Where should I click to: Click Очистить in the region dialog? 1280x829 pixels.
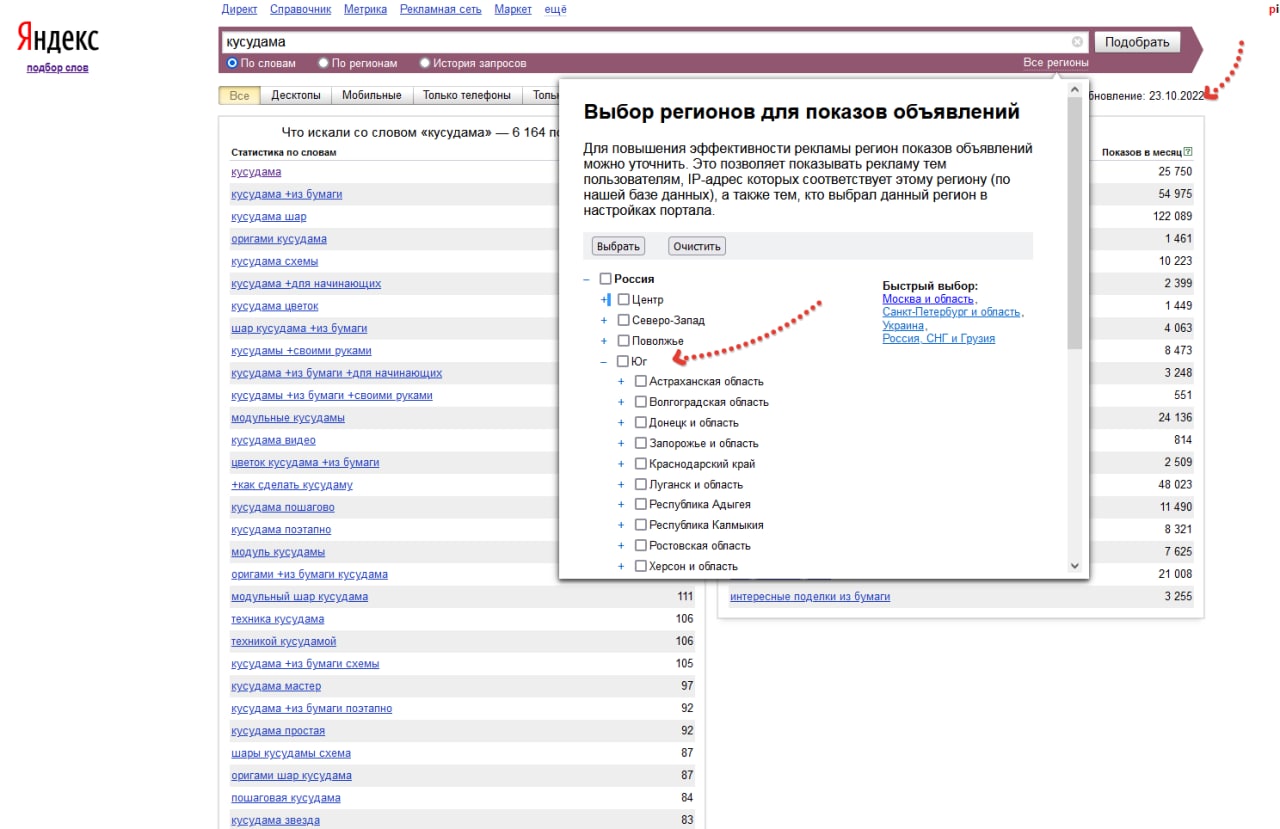697,246
